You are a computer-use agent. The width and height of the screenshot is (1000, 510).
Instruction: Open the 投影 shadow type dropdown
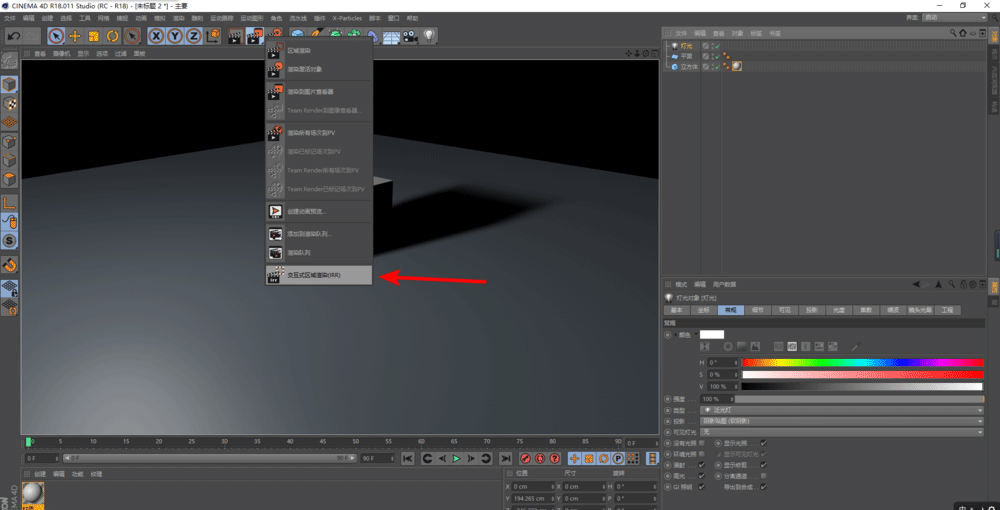click(842, 421)
